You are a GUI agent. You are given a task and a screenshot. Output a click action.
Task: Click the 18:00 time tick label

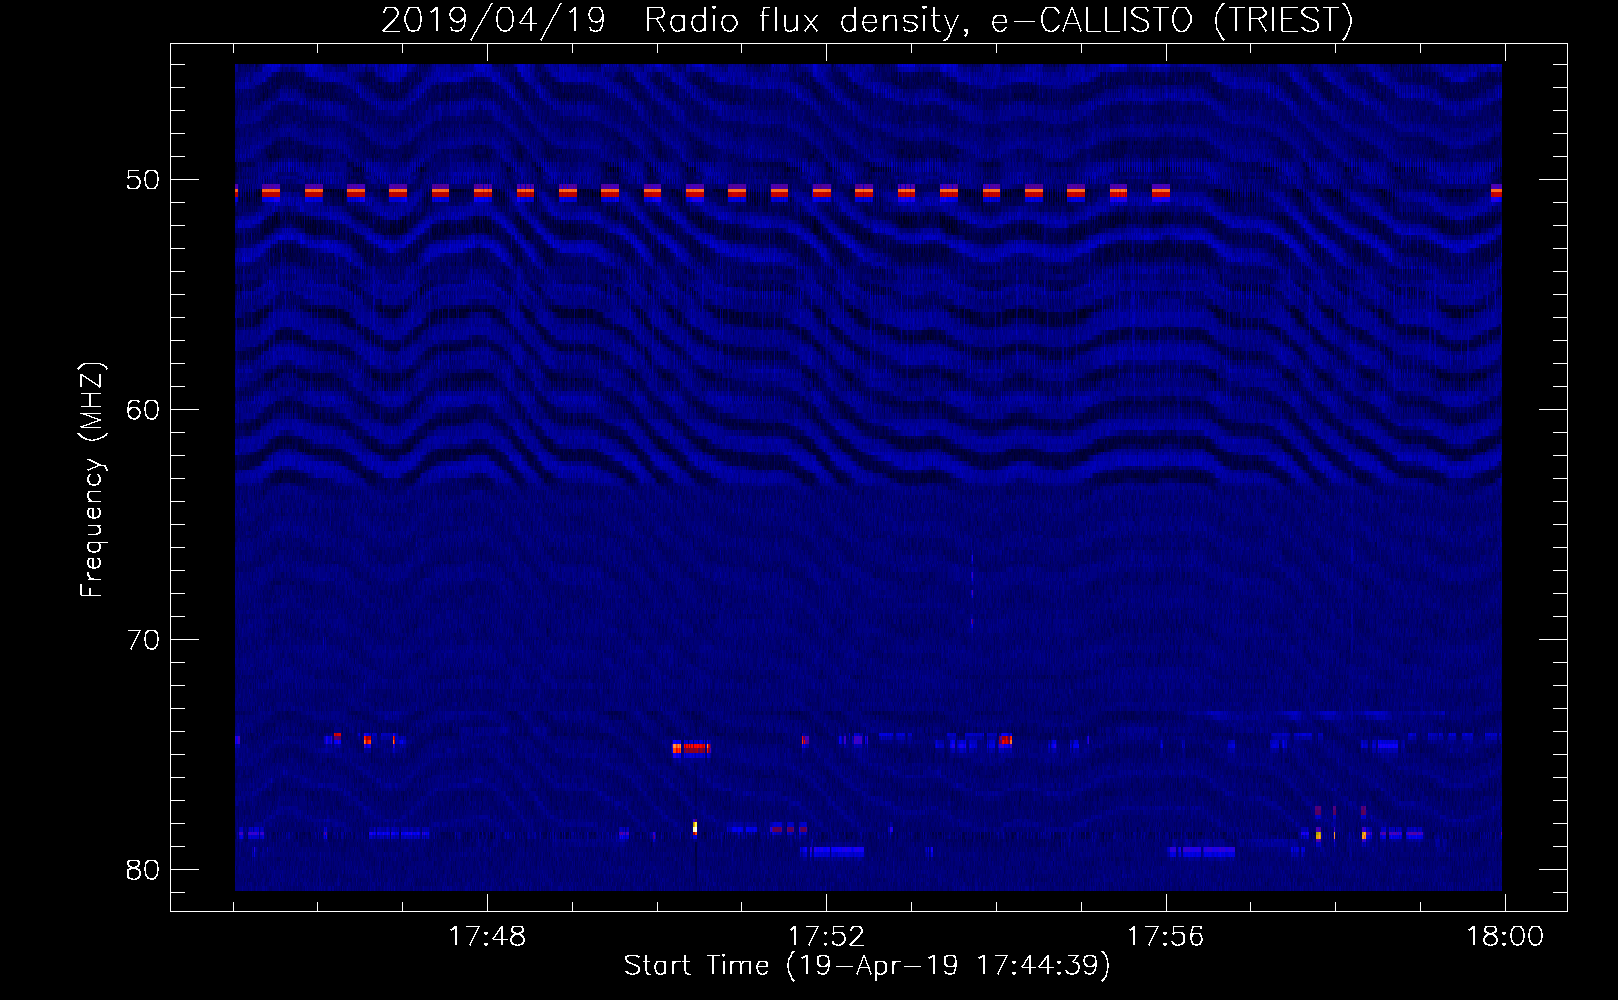click(x=1505, y=937)
